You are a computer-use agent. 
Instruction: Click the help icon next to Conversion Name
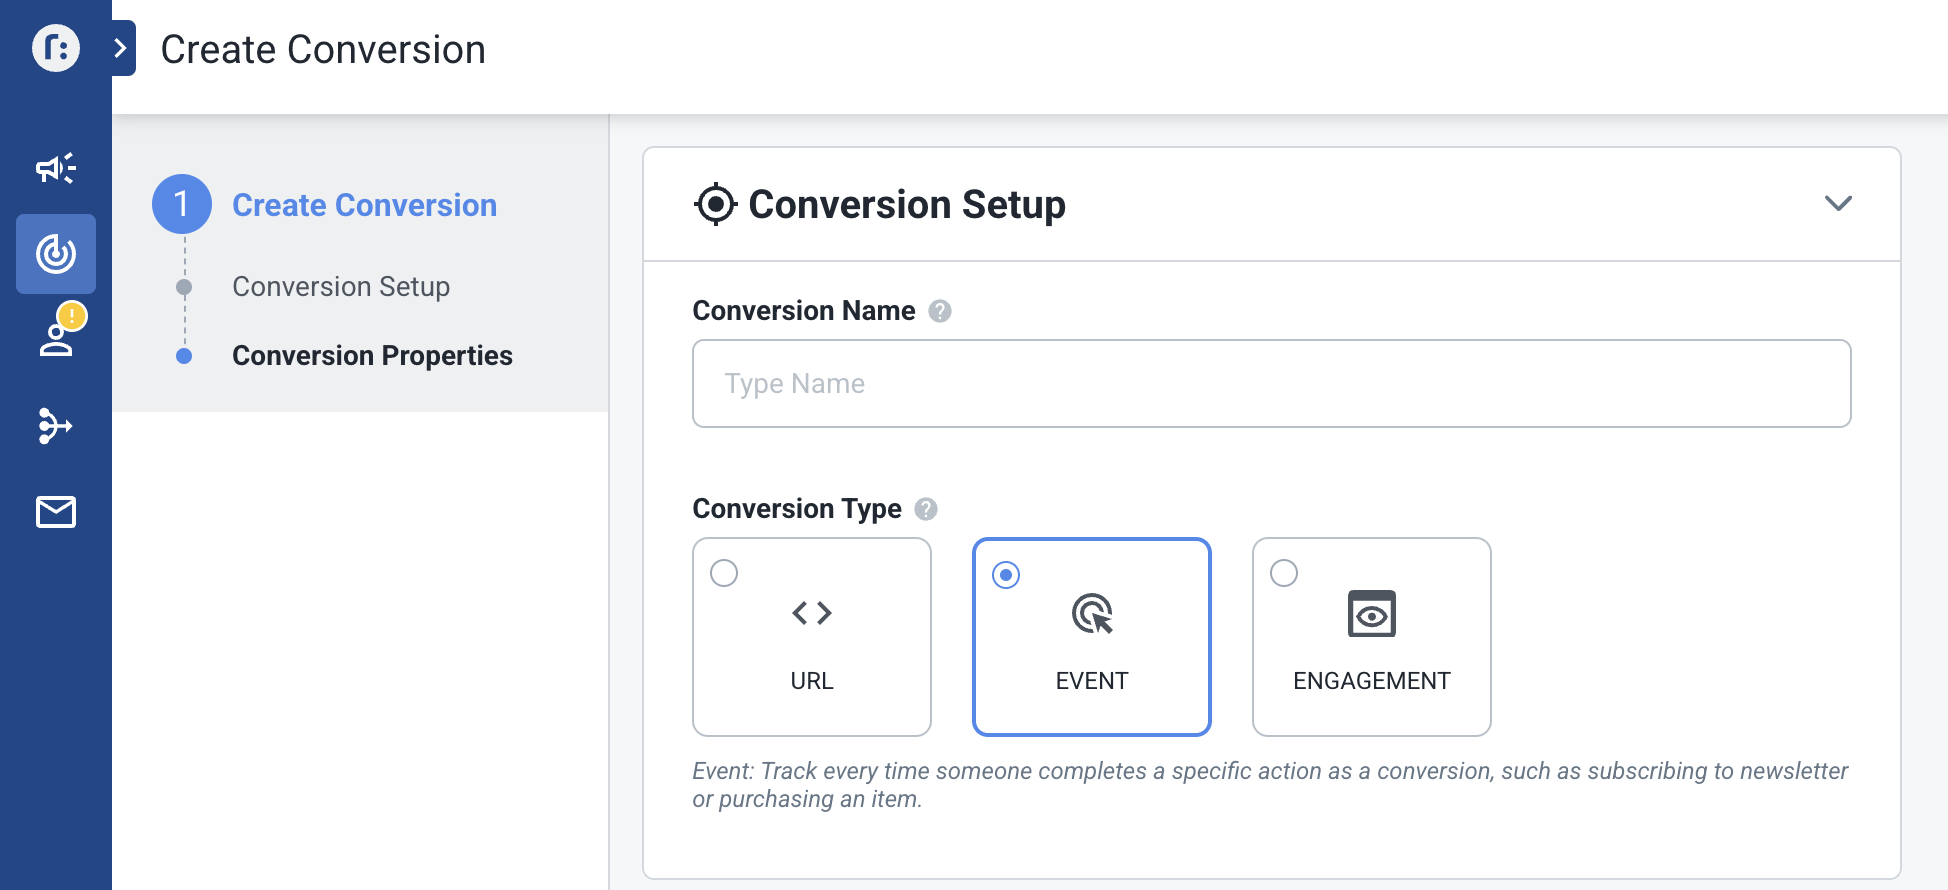(x=939, y=311)
